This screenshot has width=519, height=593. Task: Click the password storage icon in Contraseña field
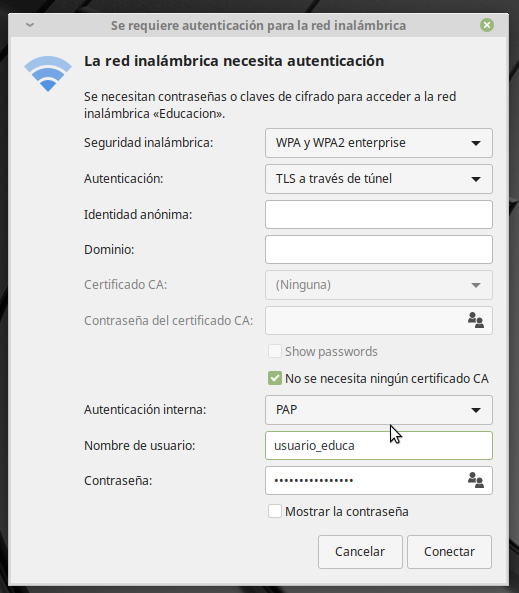pos(475,480)
